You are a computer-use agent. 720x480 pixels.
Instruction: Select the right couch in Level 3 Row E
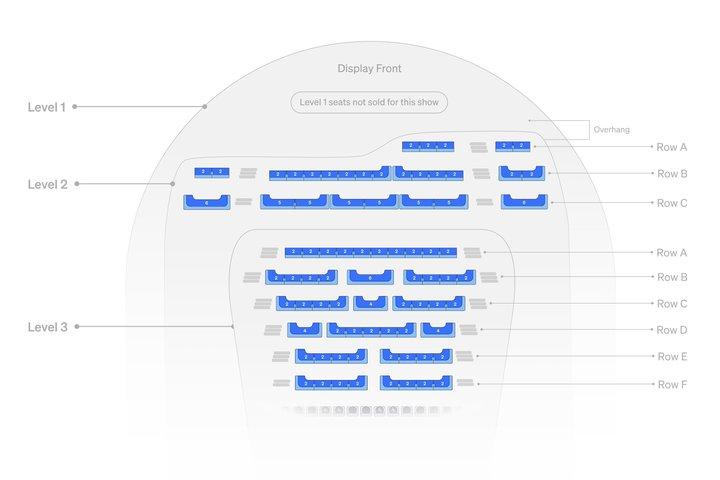tap(416, 356)
